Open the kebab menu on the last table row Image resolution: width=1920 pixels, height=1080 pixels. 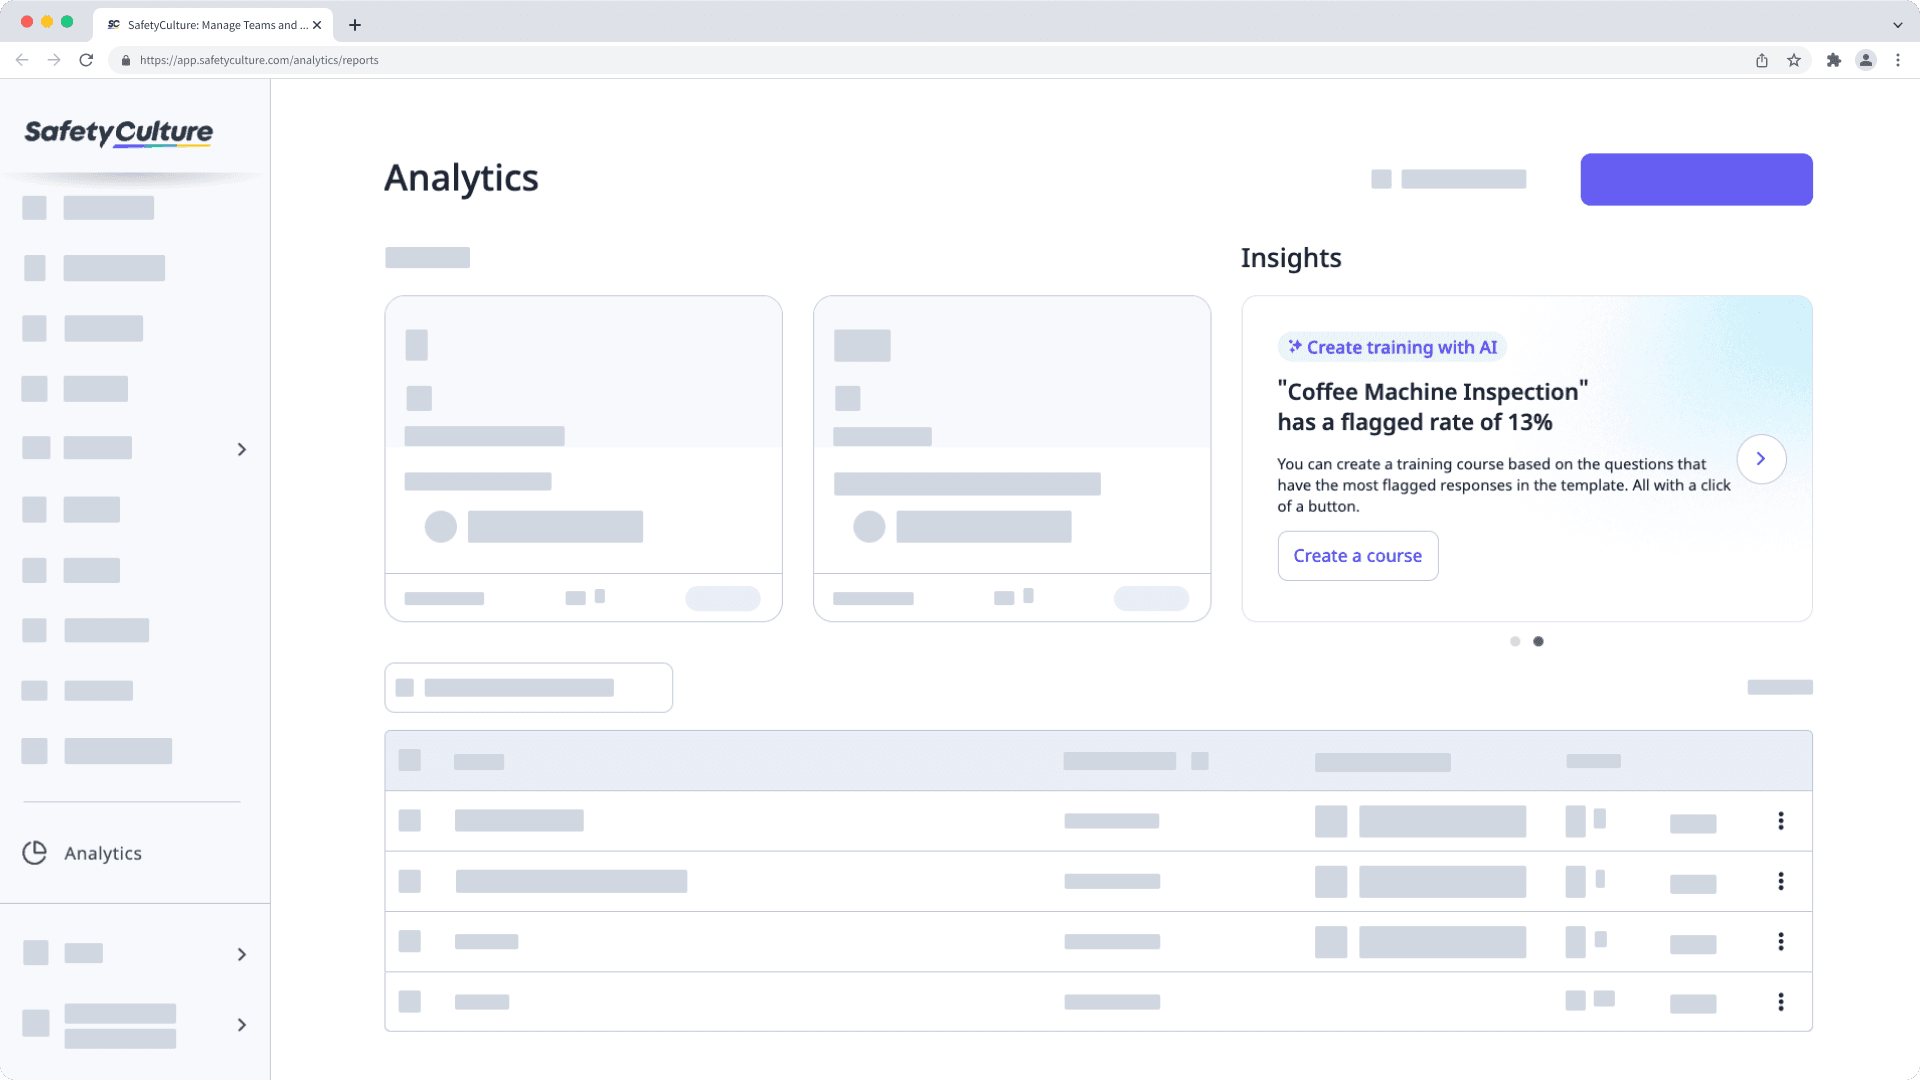pos(1781,1000)
